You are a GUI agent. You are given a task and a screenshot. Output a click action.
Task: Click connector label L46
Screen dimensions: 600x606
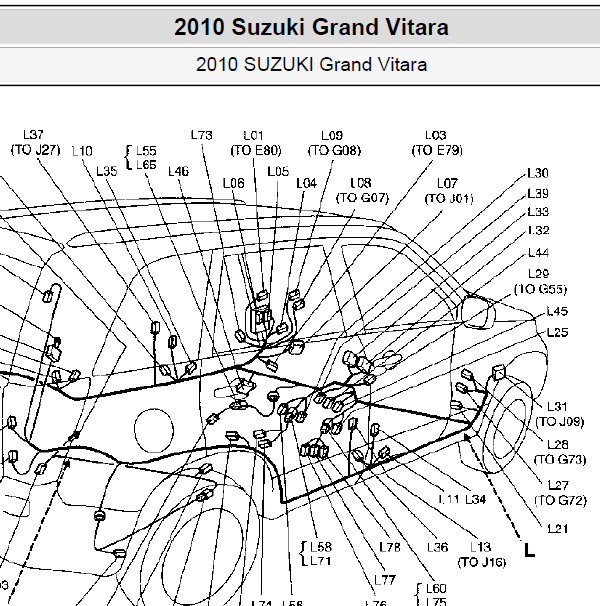(x=179, y=171)
